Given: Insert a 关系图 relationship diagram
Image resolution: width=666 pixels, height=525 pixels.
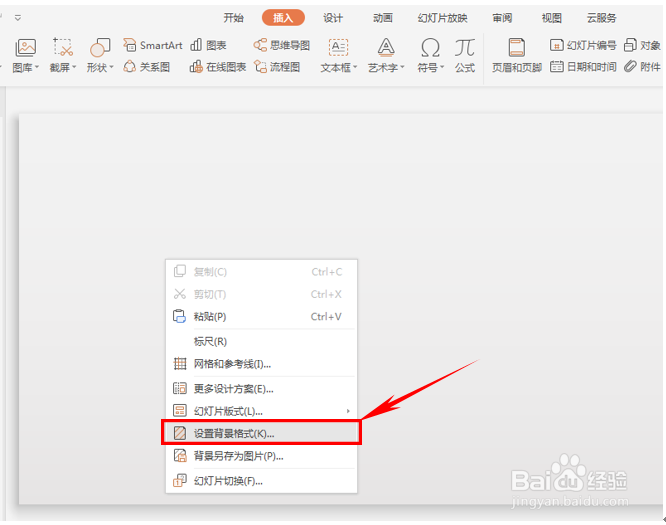Looking at the screenshot, I should pos(147,67).
